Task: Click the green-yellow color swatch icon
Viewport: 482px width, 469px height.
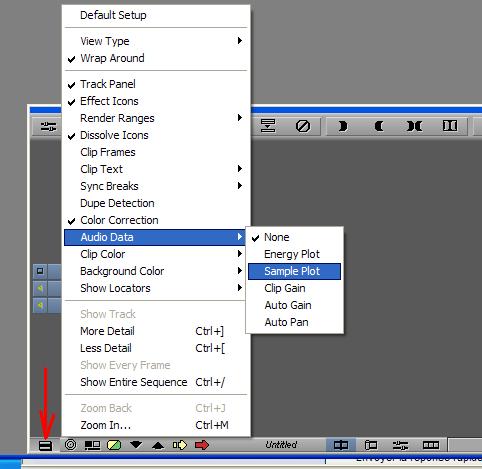Action: (114, 445)
